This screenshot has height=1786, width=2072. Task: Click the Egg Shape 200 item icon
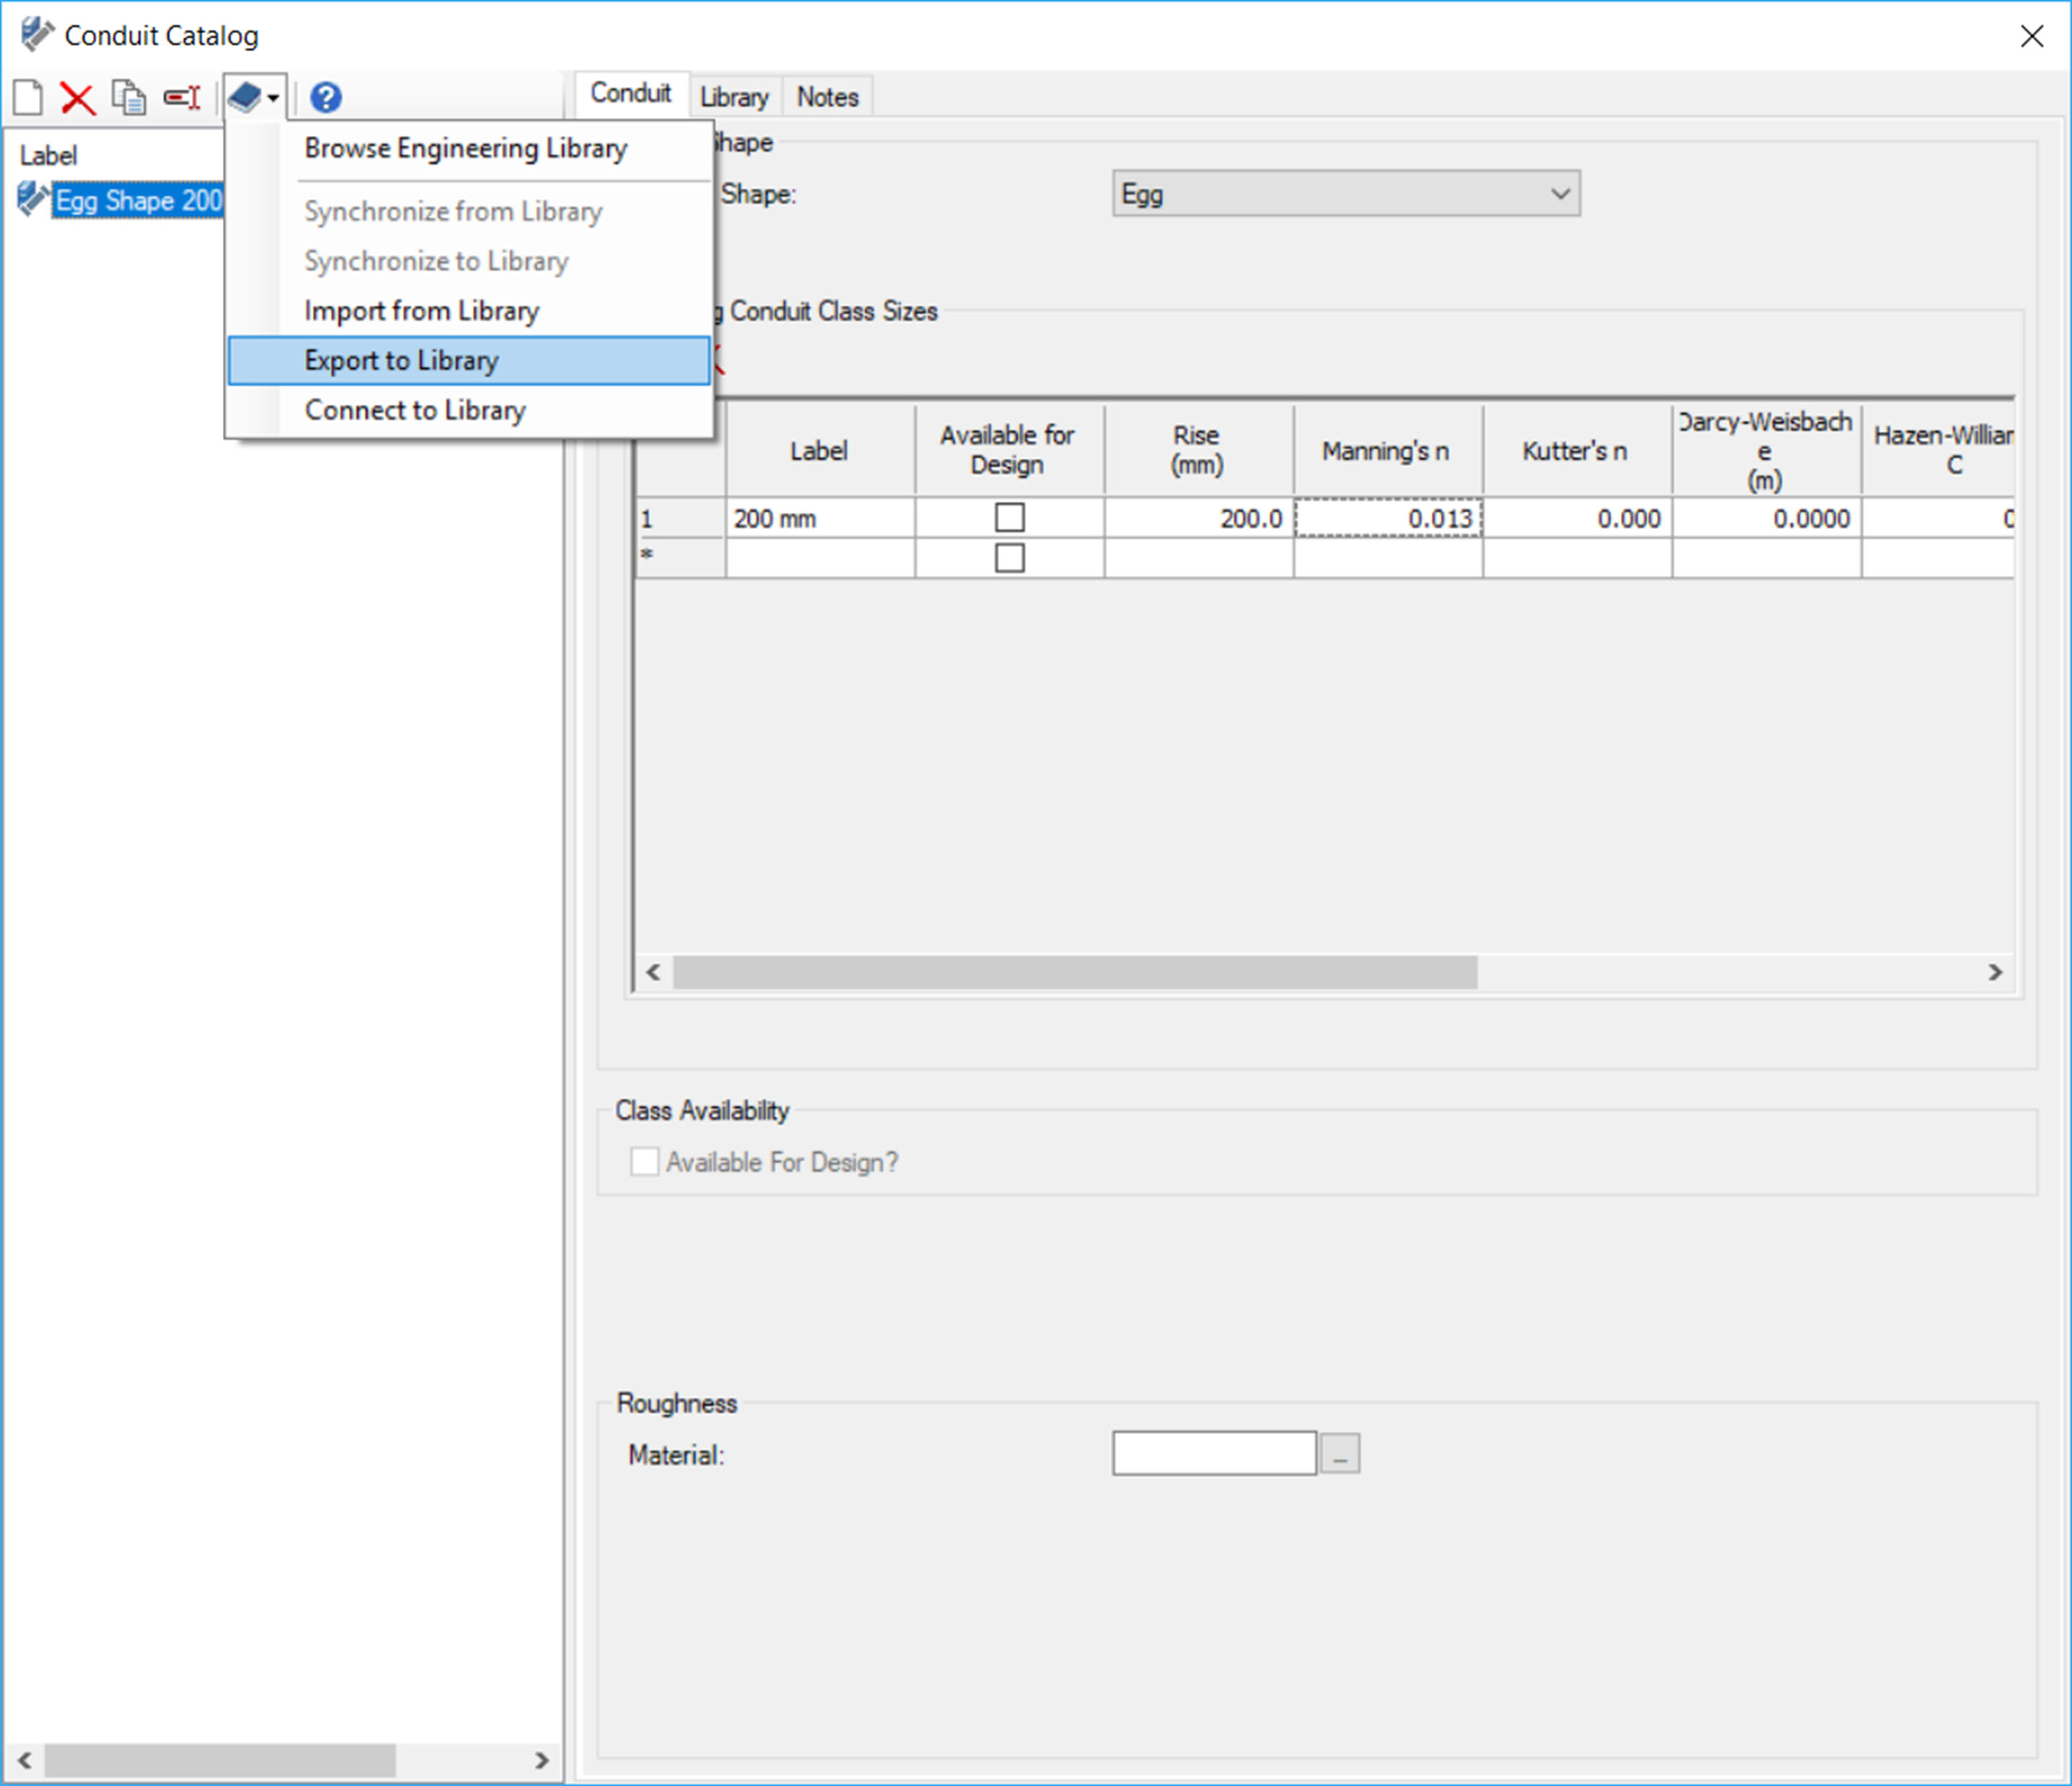pyautogui.click(x=33, y=199)
